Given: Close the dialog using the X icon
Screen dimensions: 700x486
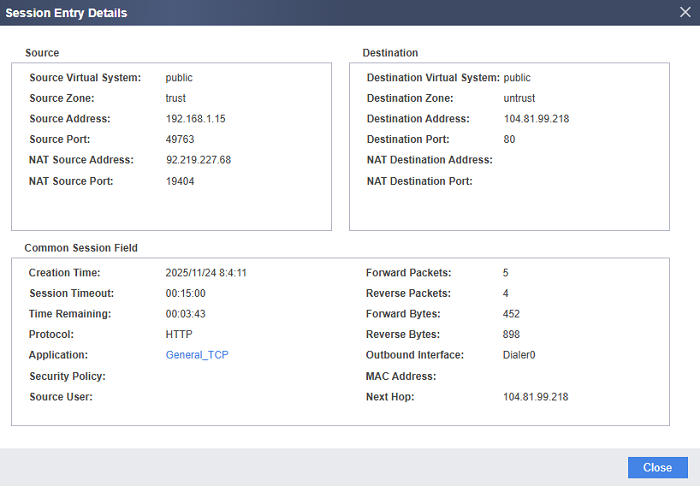Looking at the screenshot, I should [685, 13].
